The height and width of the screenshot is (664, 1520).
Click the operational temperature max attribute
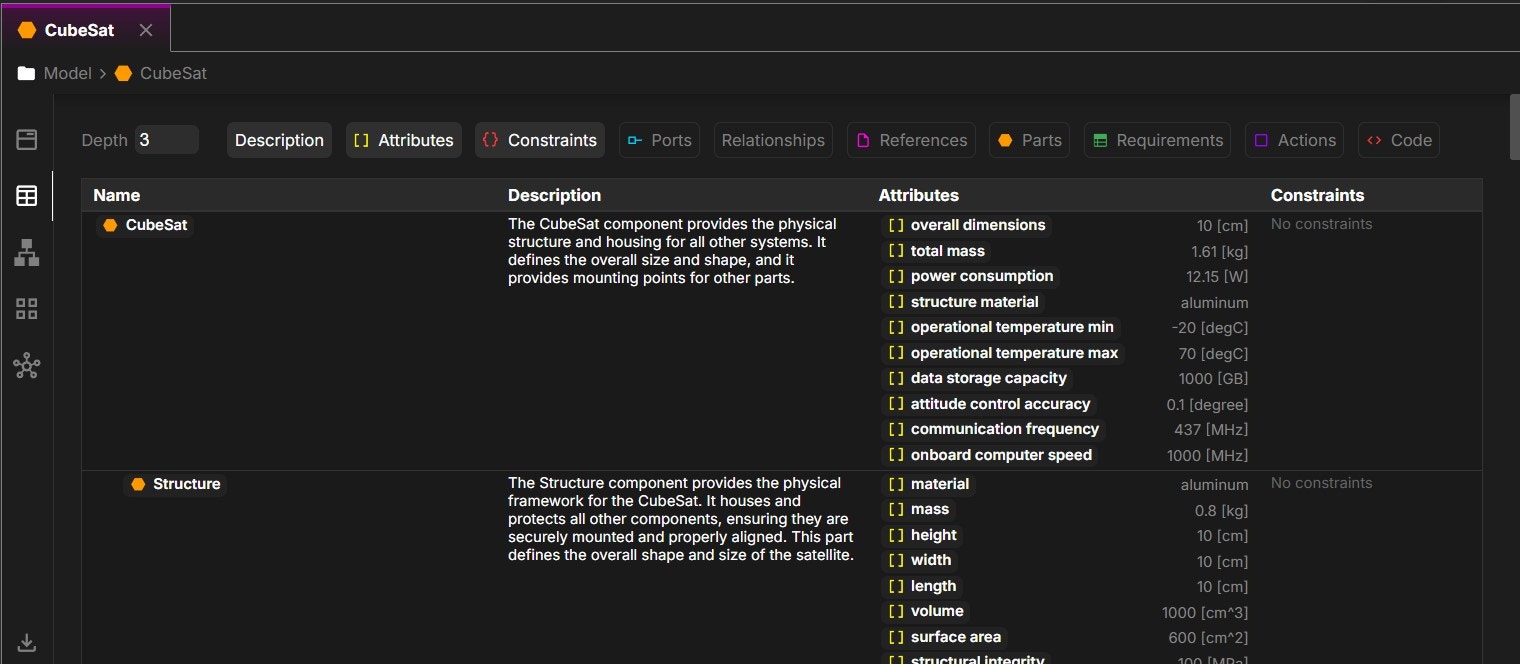[1003, 353]
